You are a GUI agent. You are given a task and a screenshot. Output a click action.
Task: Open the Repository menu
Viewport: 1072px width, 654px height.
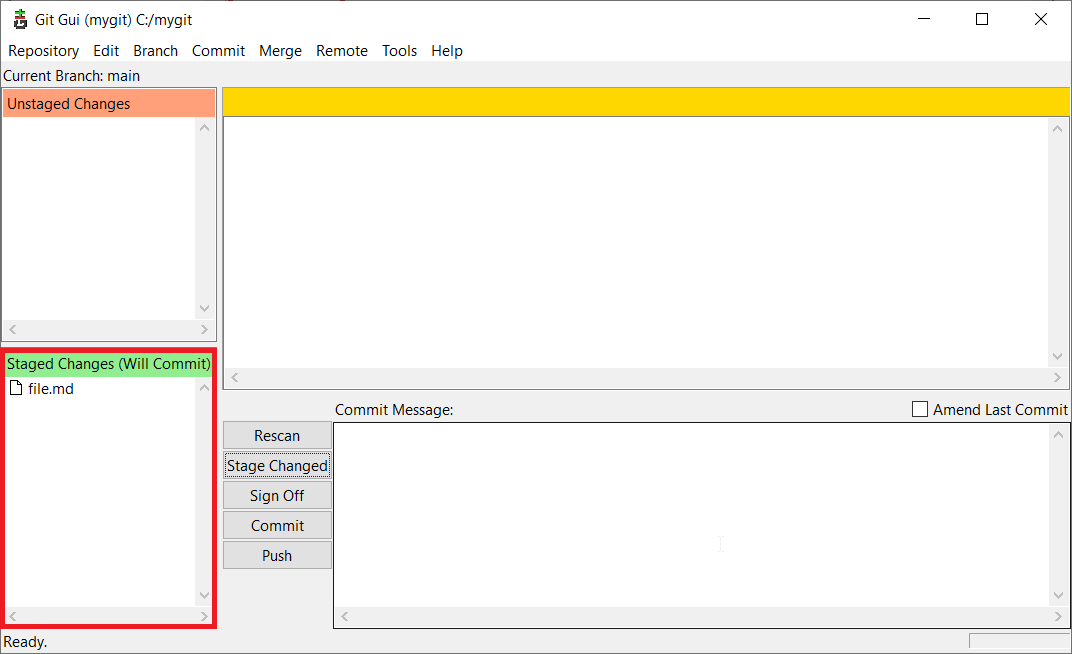[43, 51]
